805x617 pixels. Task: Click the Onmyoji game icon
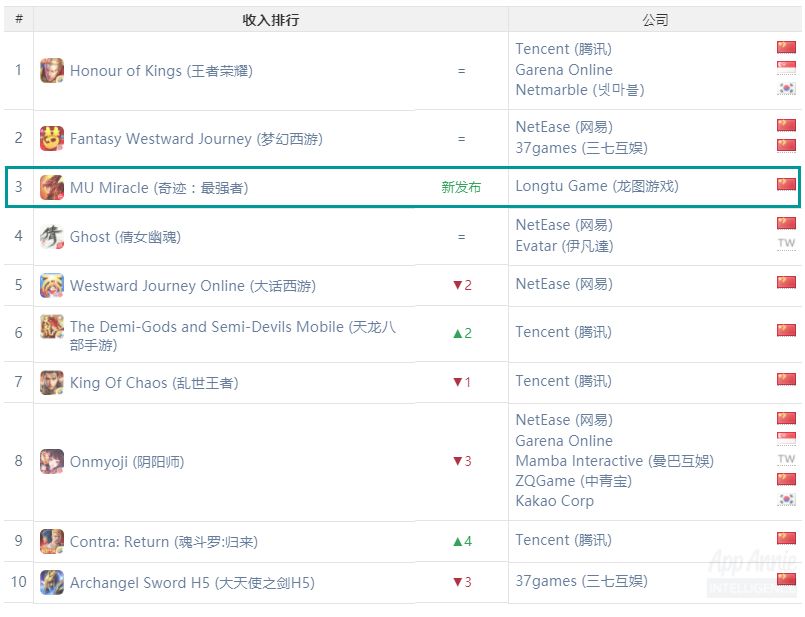(51, 462)
